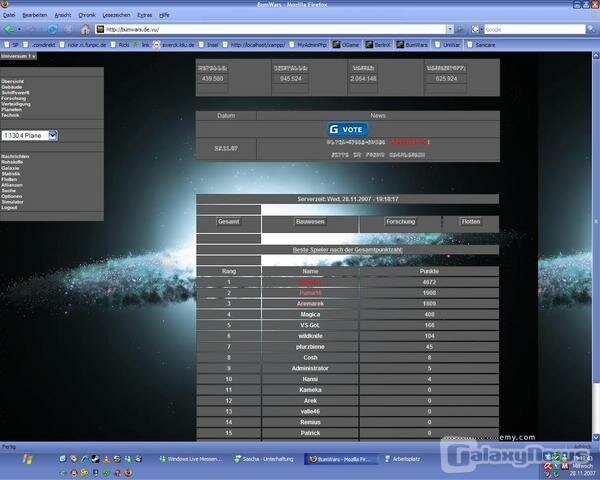
Task: Reload the page with the blue Reload icon
Action: [x=52, y=29]
